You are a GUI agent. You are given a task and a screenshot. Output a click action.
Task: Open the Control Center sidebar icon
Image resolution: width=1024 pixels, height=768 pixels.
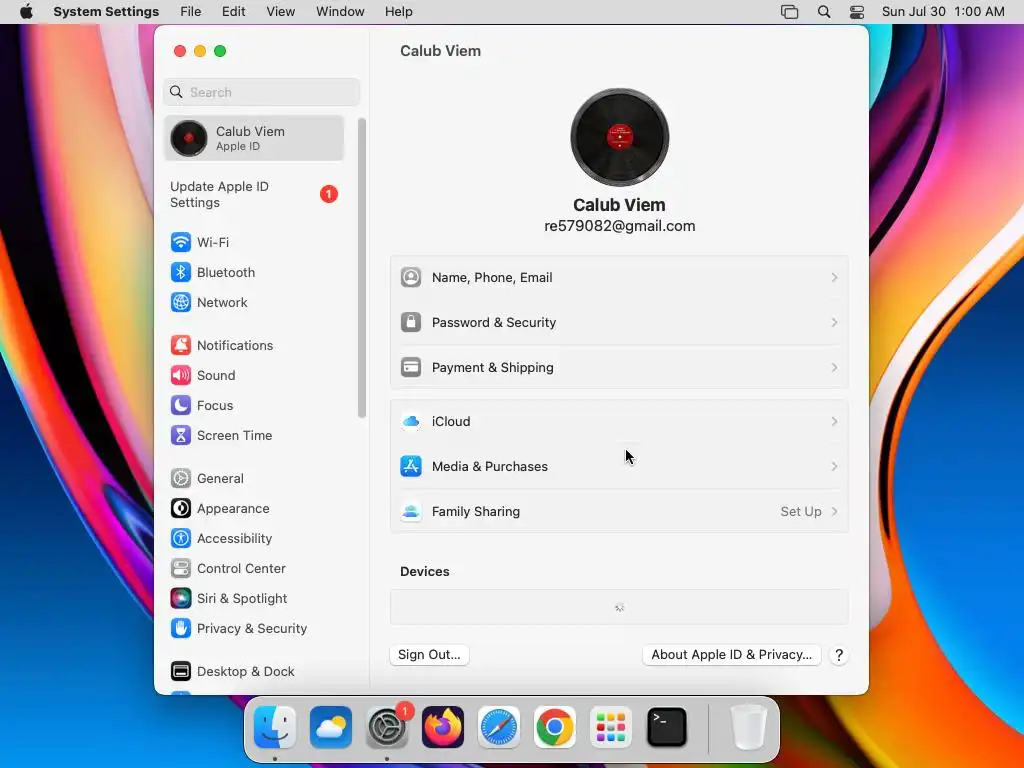(181, 569)
